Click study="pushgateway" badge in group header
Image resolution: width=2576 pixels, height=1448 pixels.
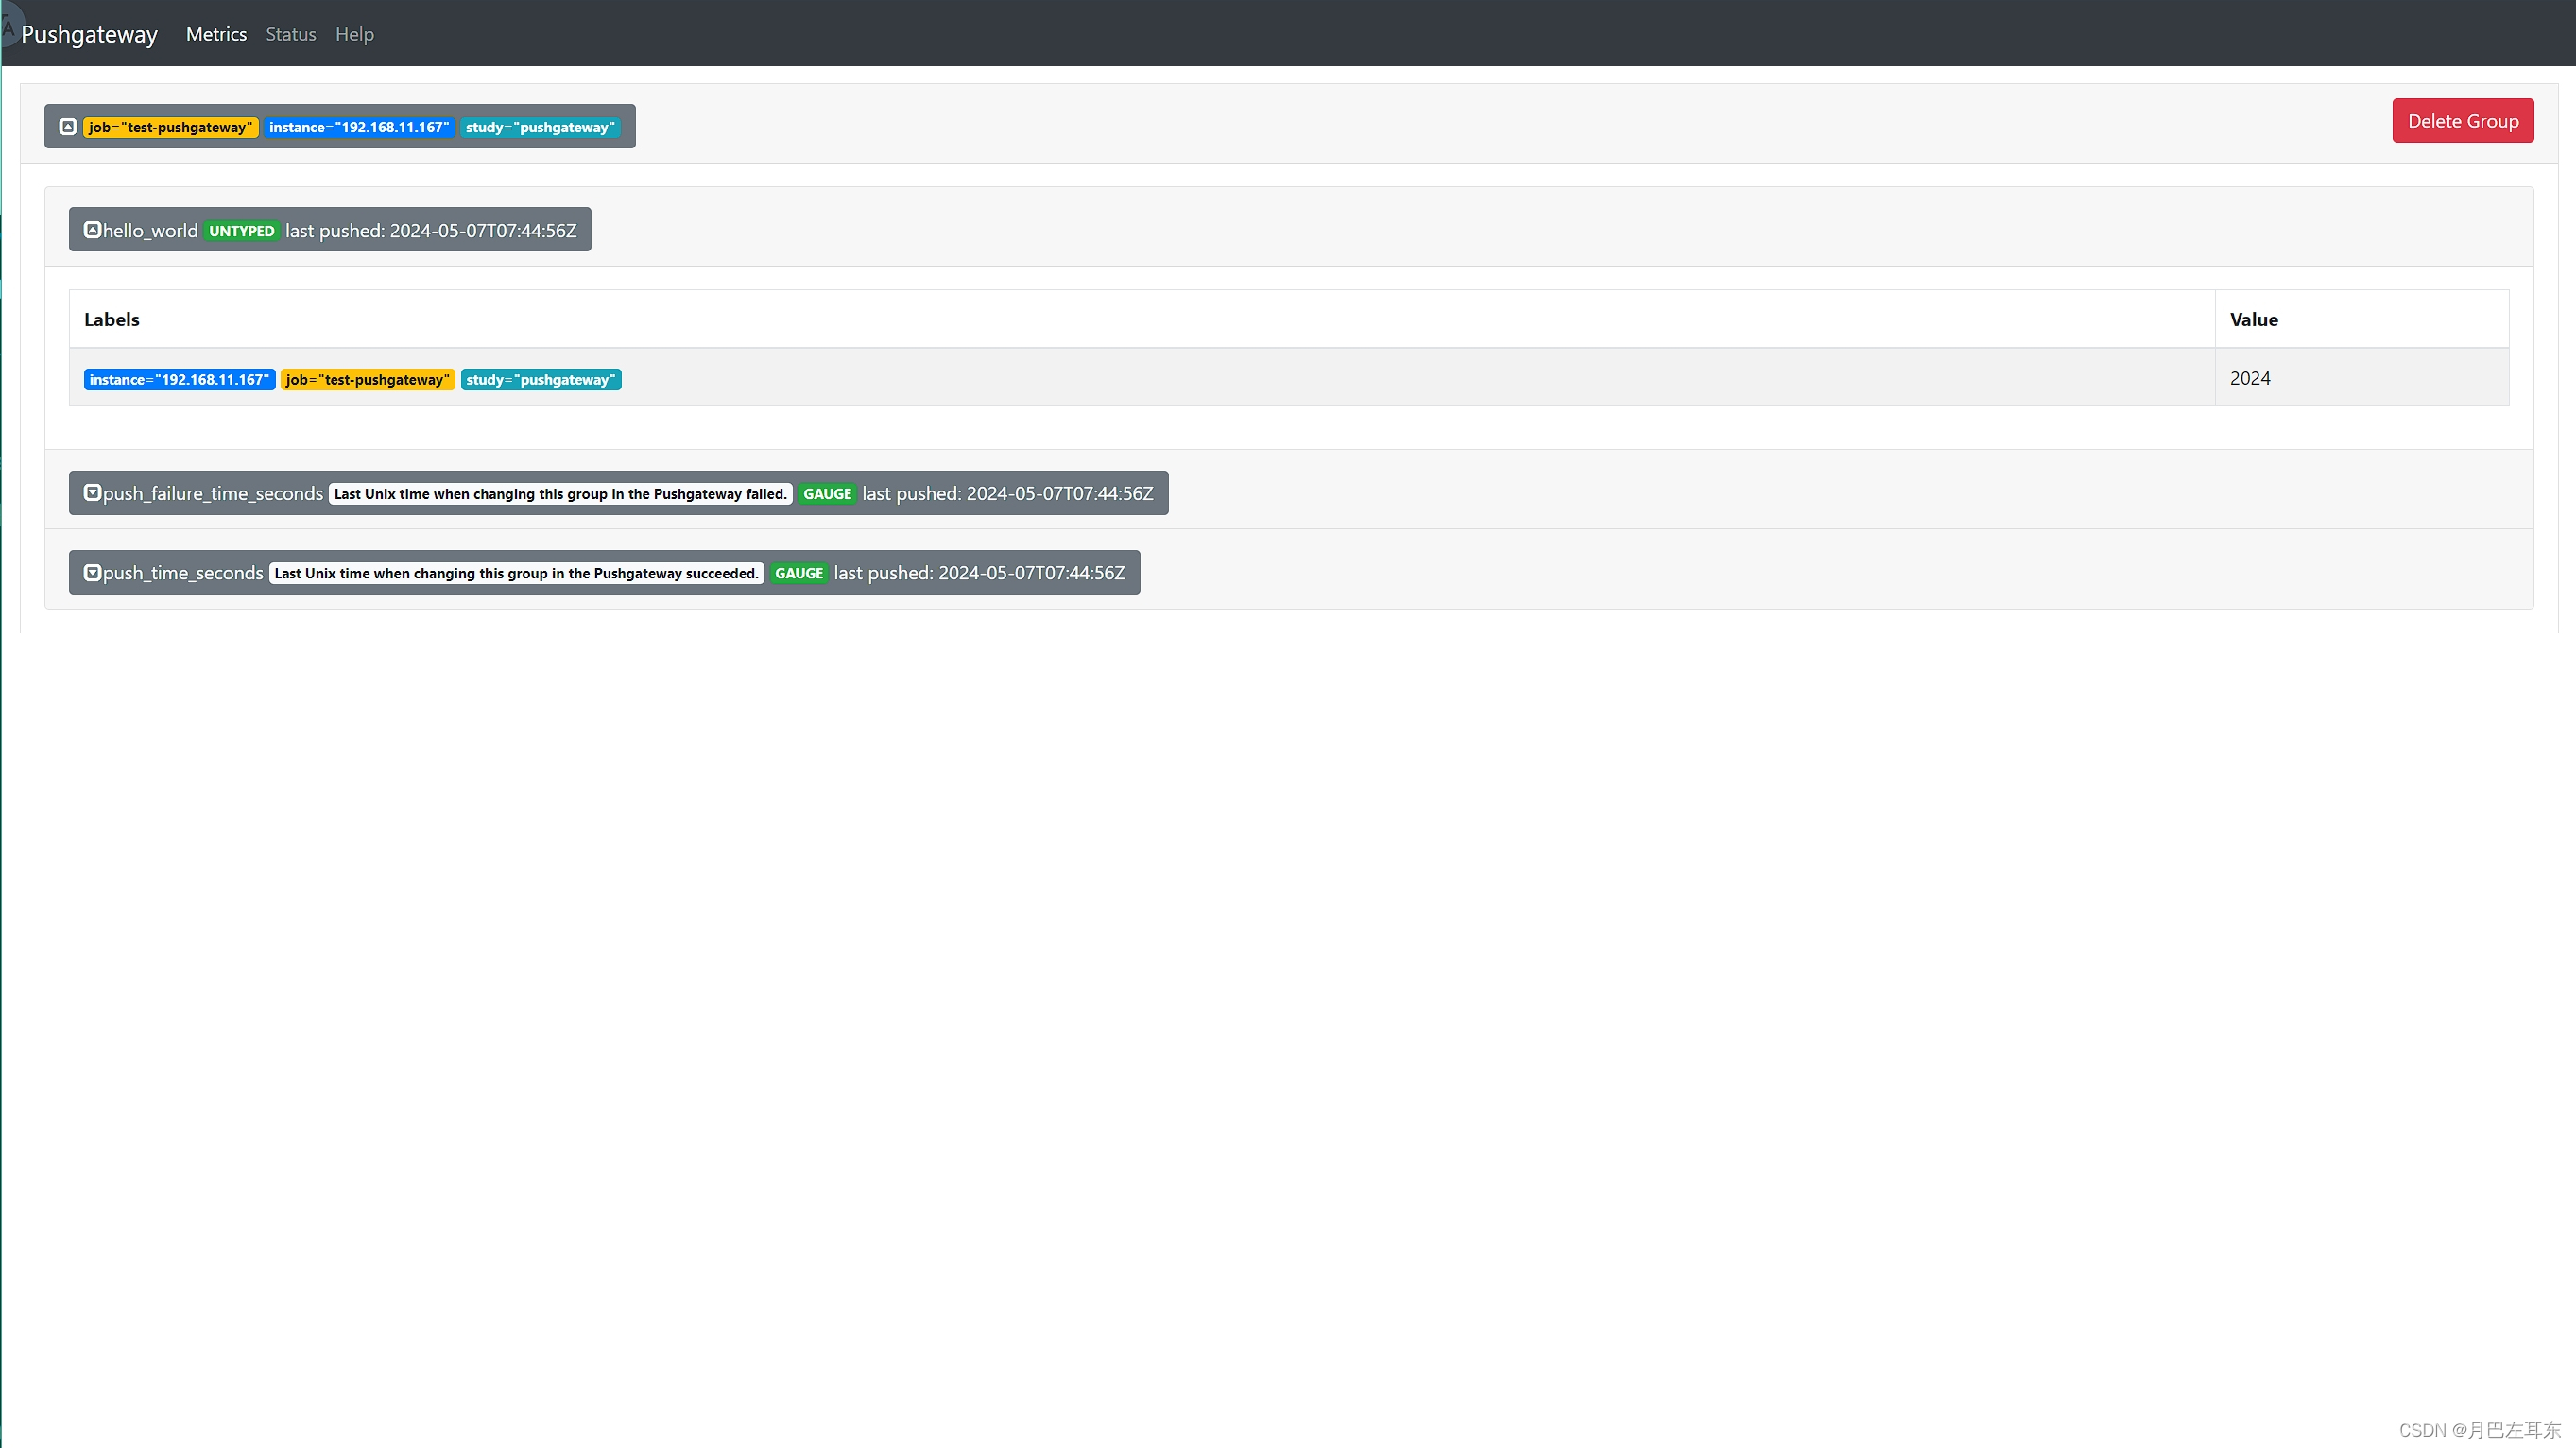point(540,127)
